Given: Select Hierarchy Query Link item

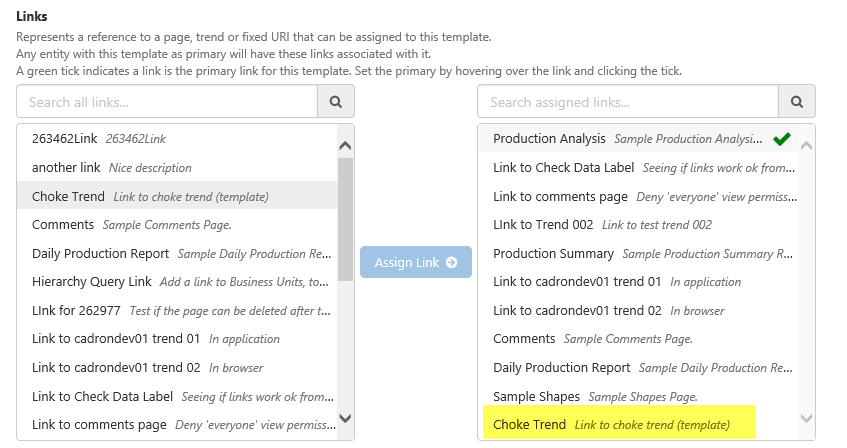Looking at the screenshot, I should [x=92, y=282].
